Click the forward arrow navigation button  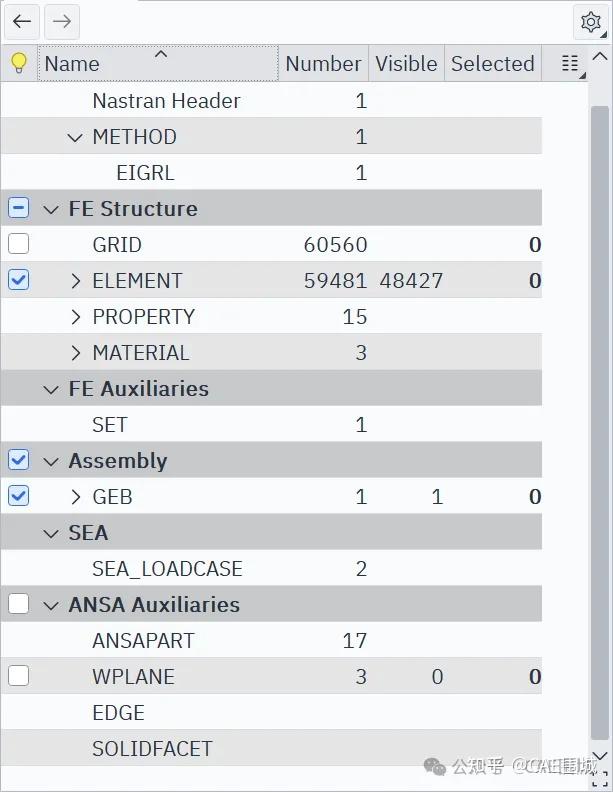61,21
